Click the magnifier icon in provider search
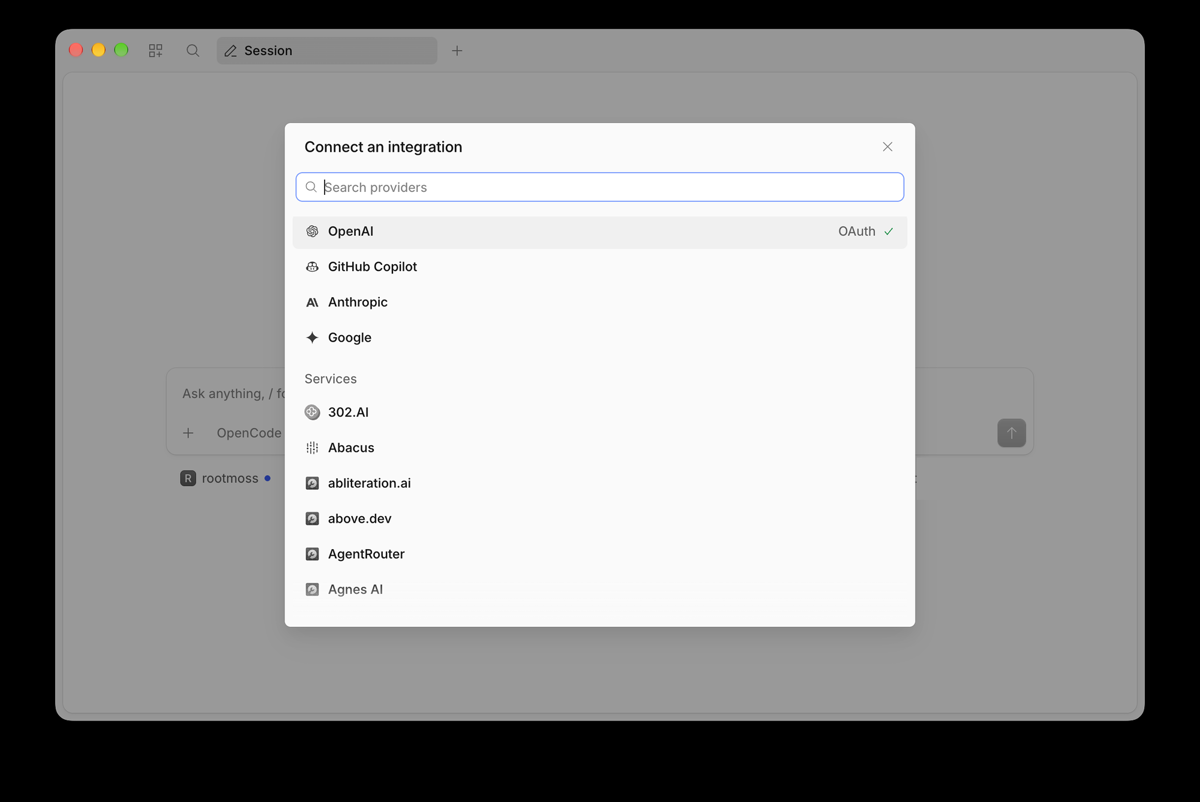1200x802 pixels. (311, 187)
